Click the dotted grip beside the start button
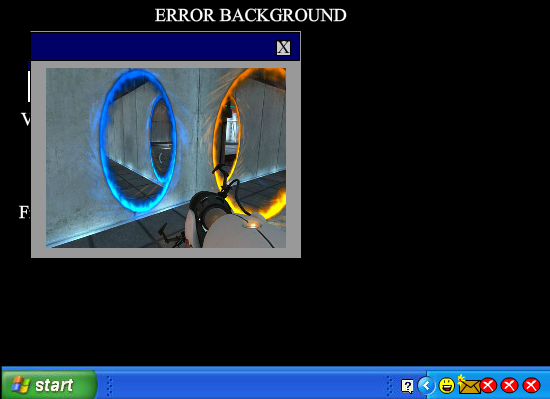 pyautogui.click(x=110, y=386)
